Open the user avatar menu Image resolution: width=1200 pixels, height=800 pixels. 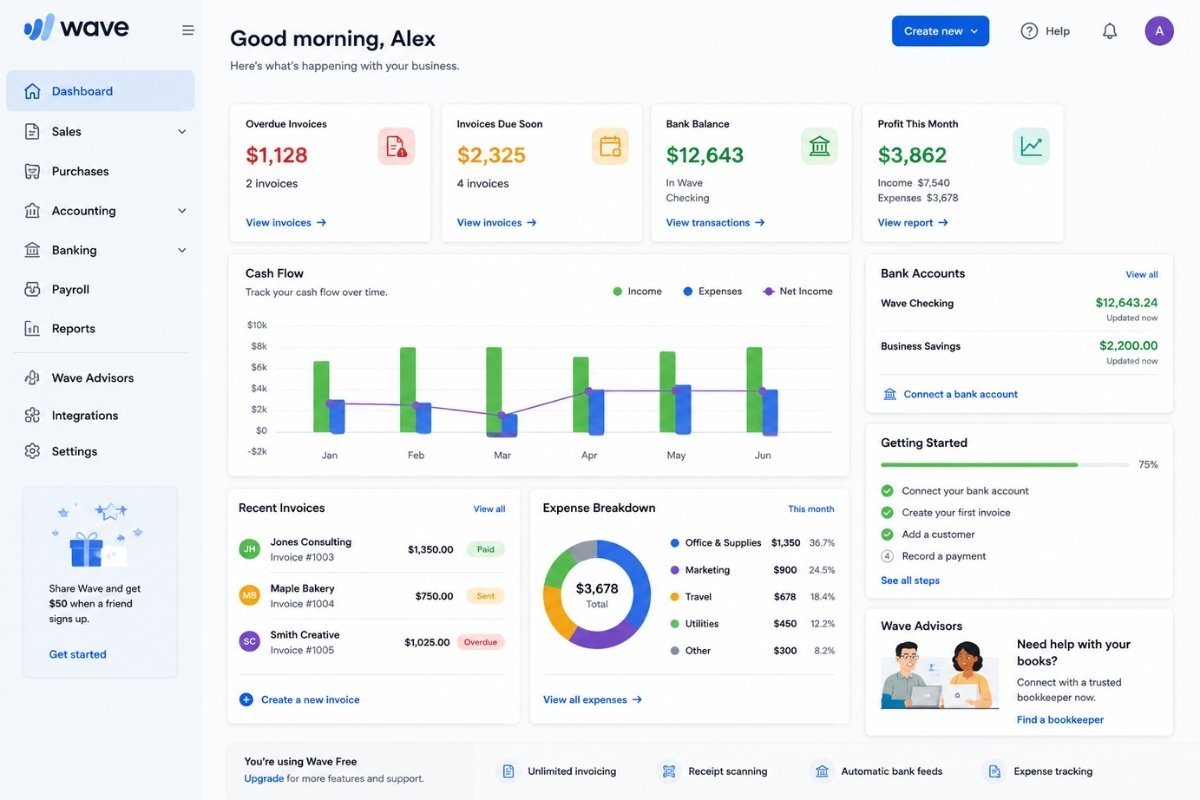(1159, 31)
